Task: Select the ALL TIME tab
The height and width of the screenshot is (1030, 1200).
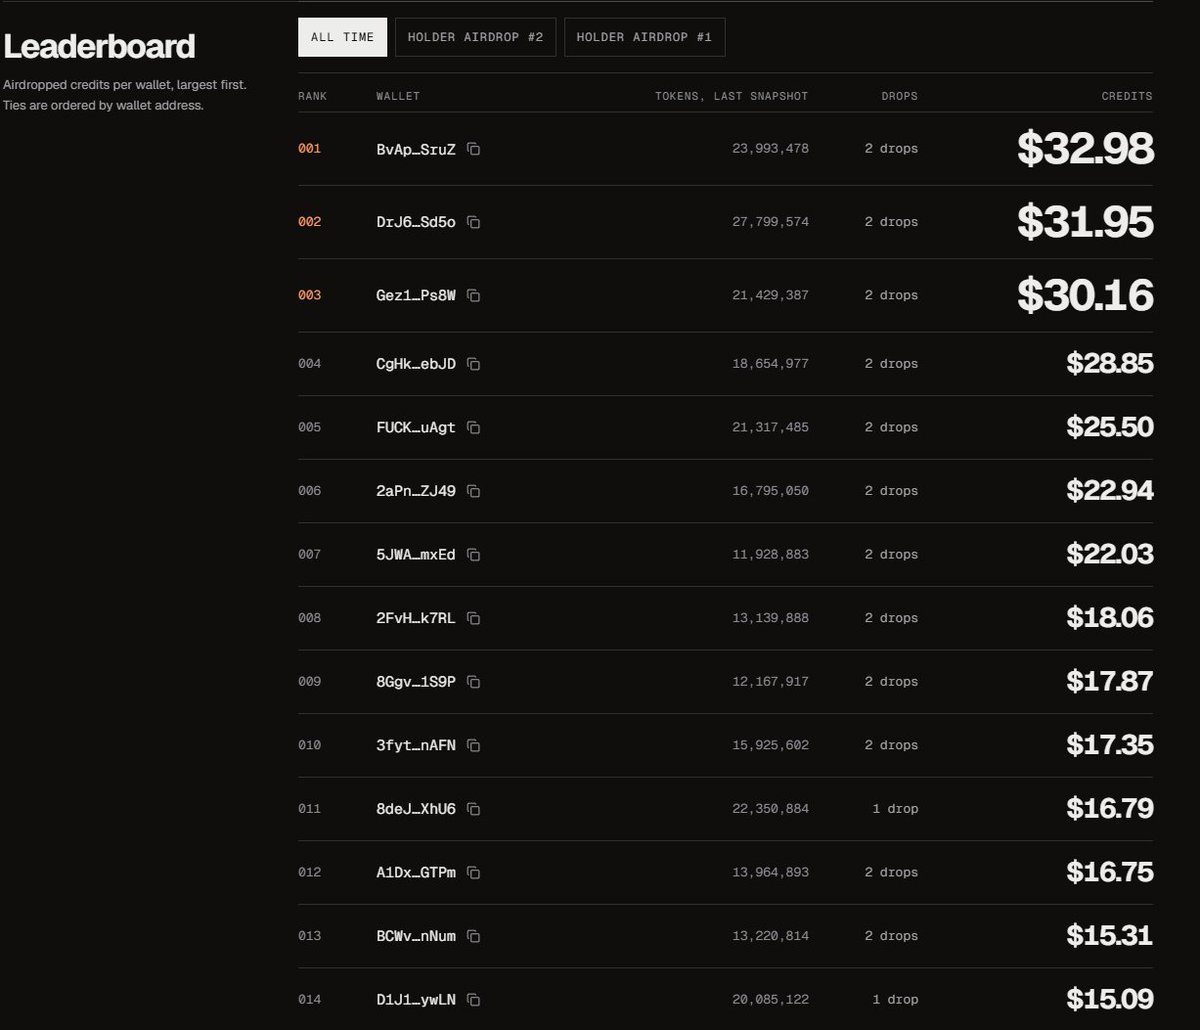Action: 342,37
